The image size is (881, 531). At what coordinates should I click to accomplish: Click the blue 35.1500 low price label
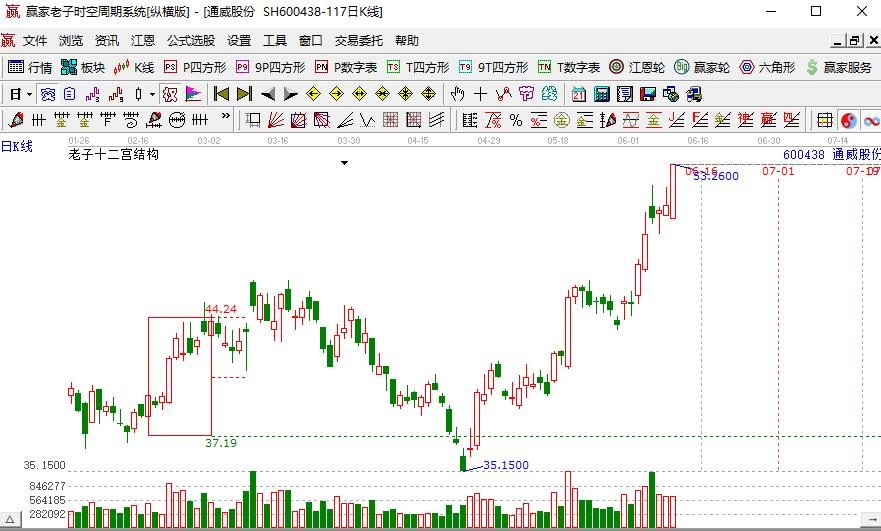(506, 465)
